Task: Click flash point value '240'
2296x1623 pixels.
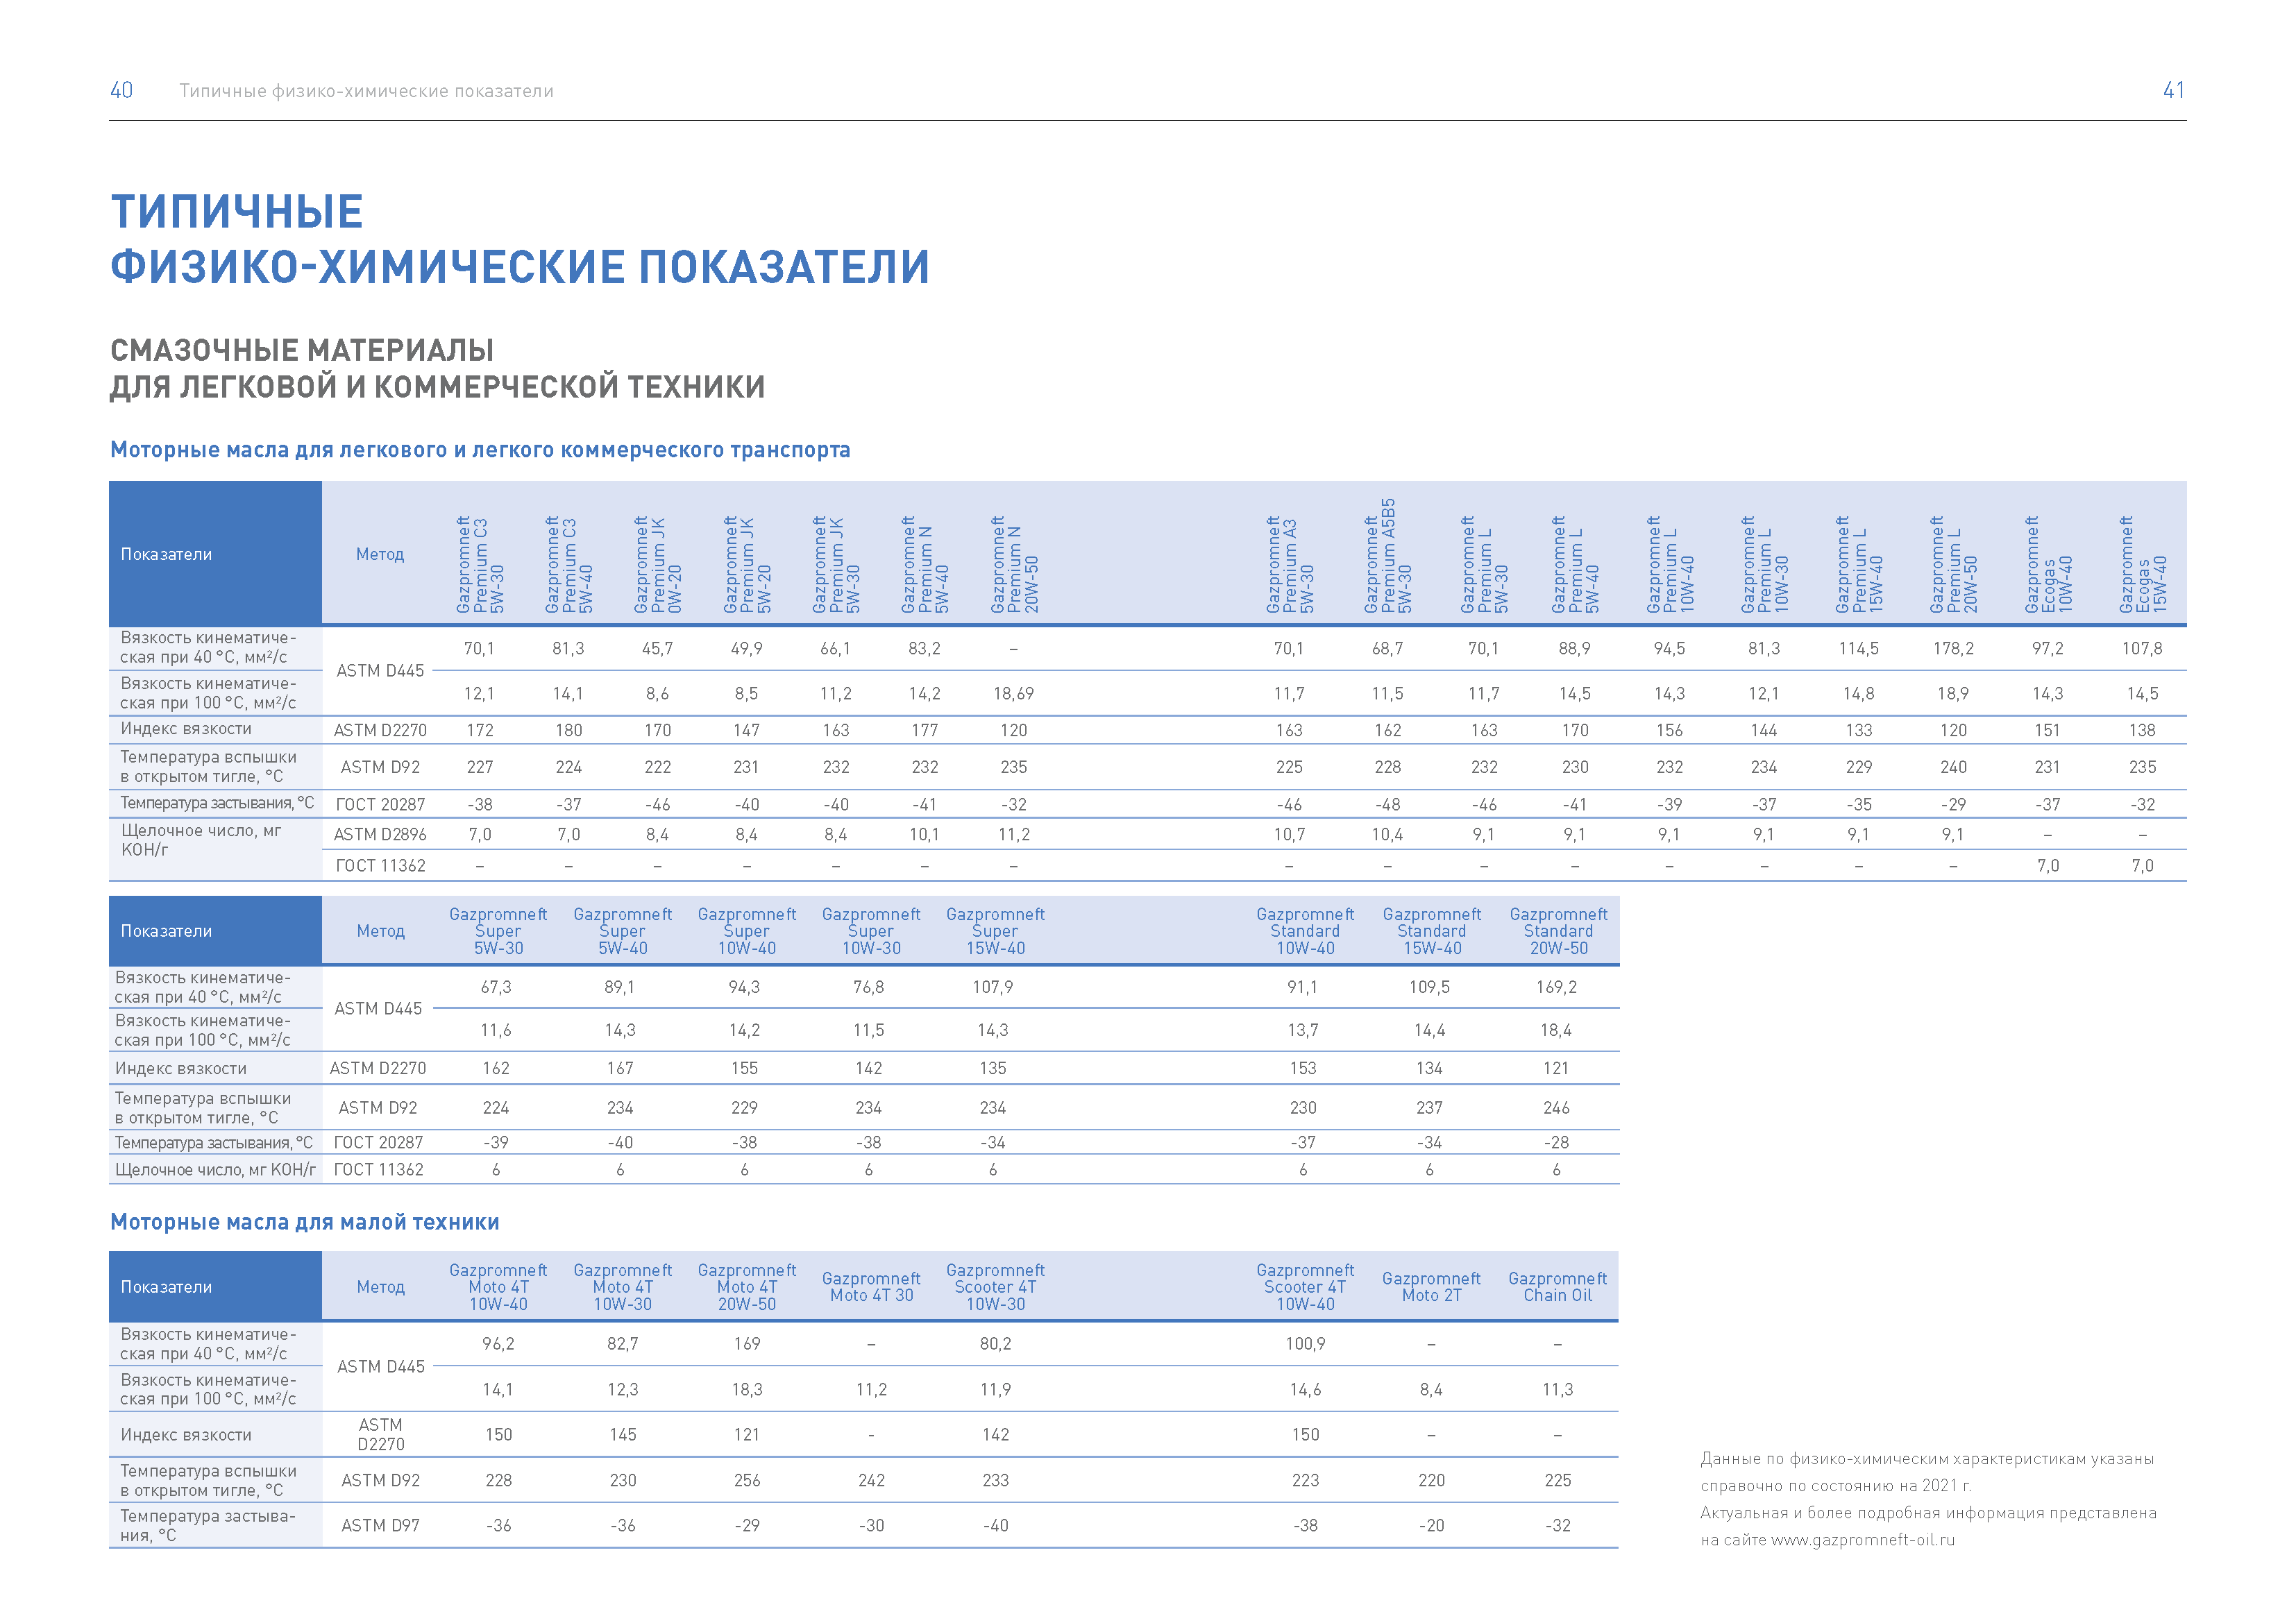Action: [1953, 767]
